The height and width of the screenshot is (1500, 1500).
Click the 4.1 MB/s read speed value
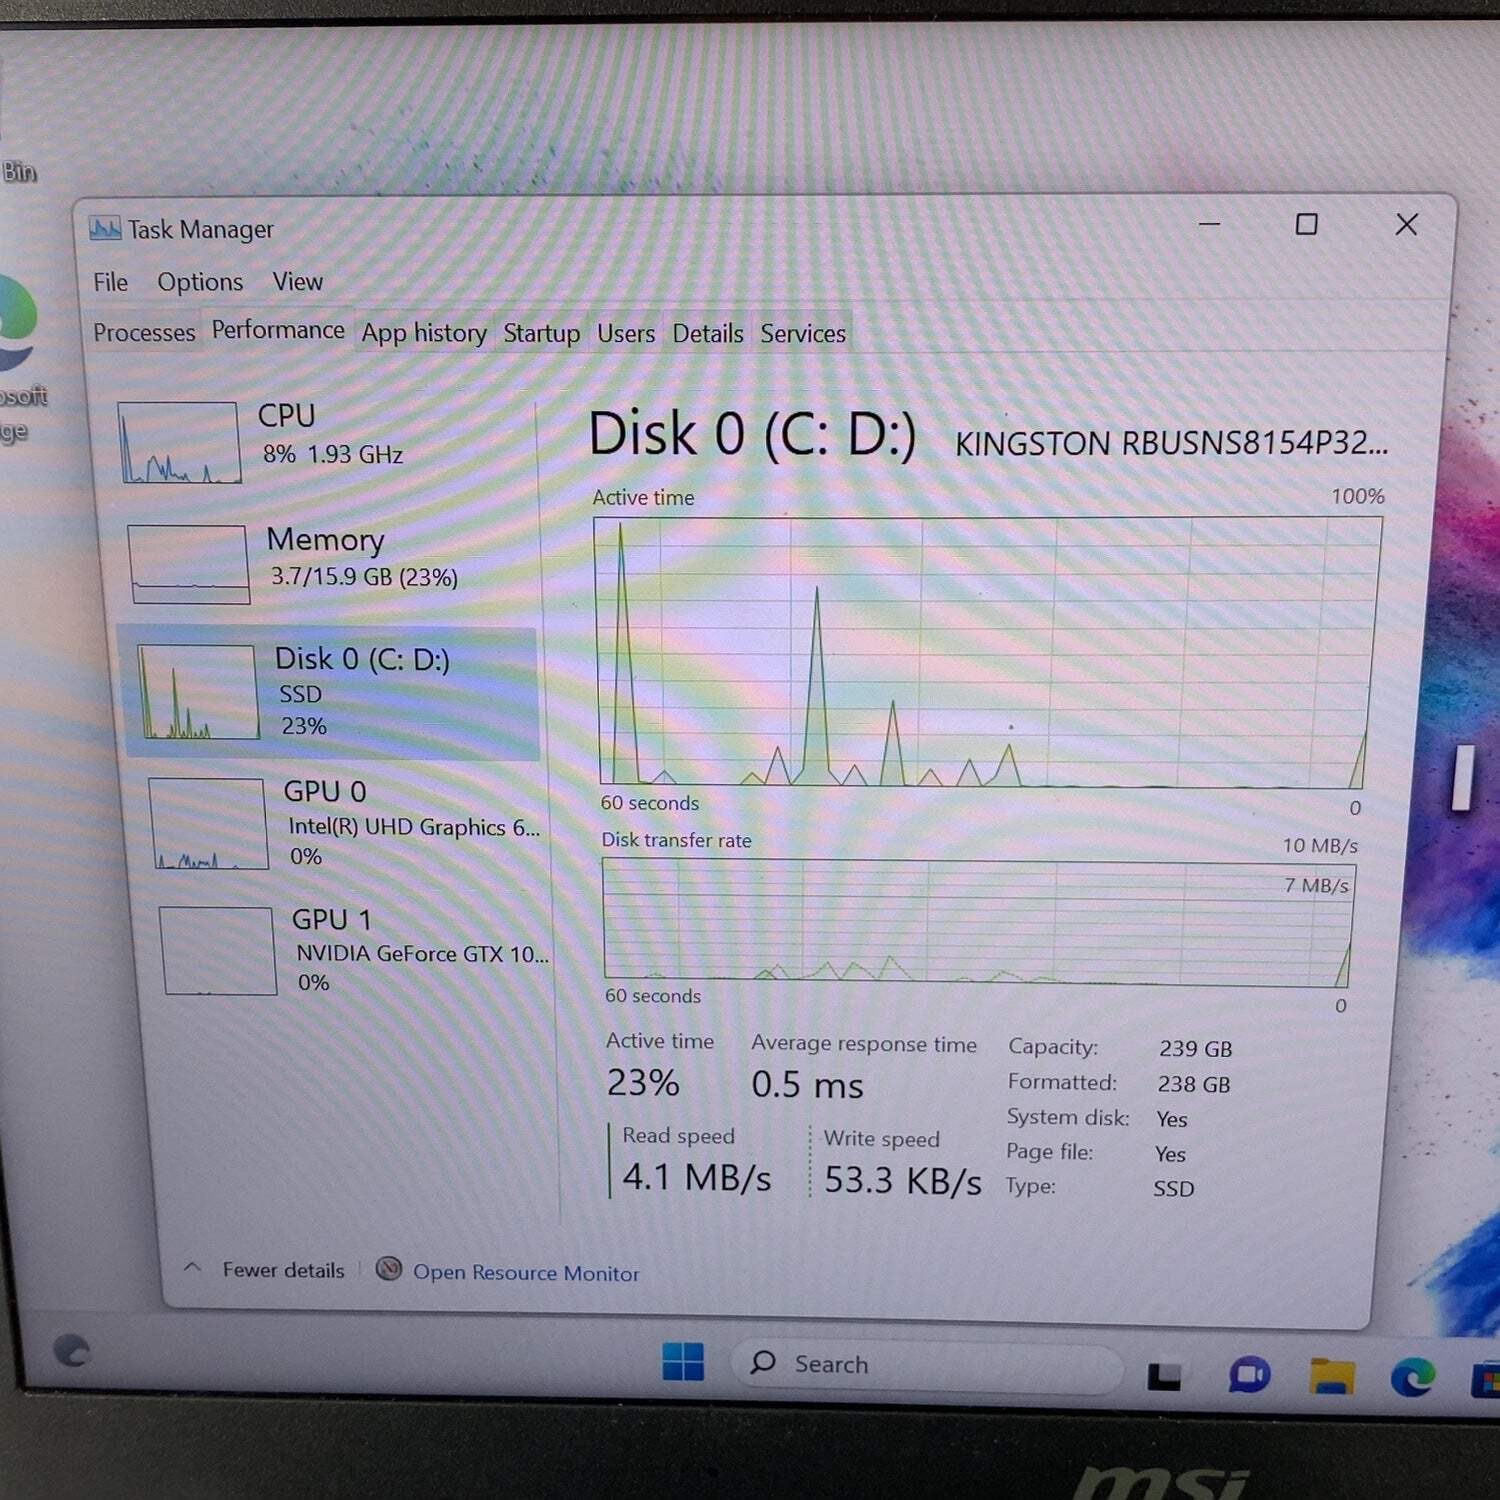[697, 1177]
